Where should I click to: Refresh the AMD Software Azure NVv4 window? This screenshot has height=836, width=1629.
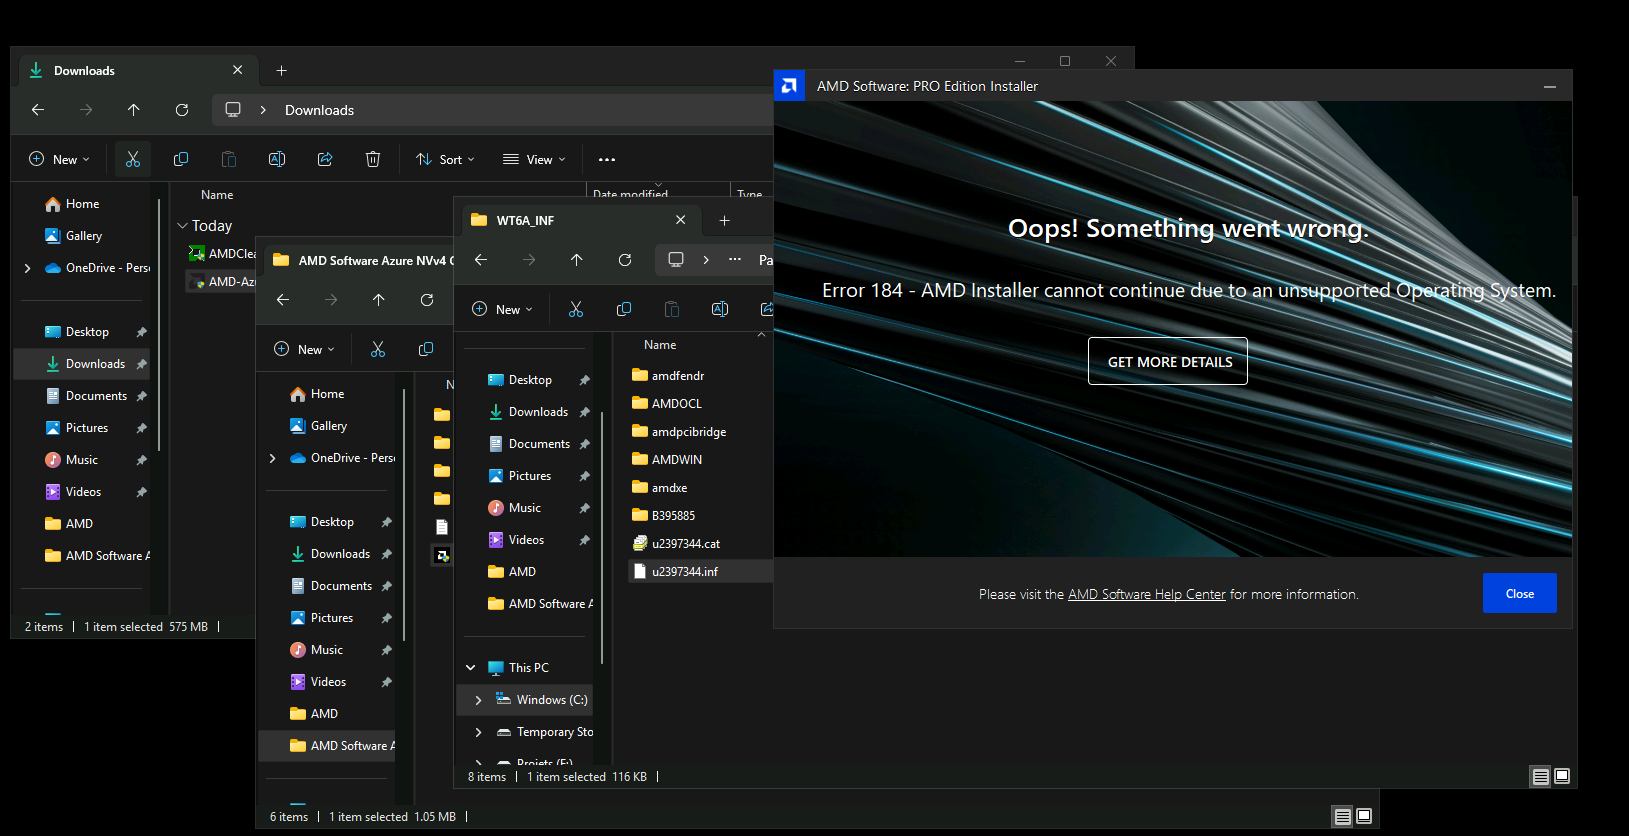427,300
